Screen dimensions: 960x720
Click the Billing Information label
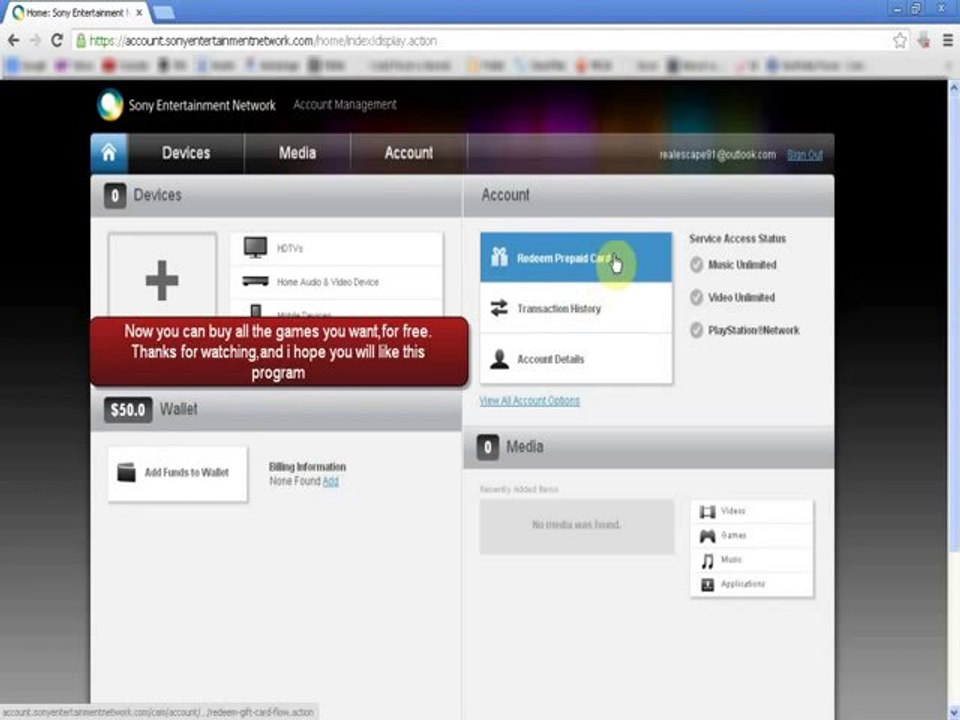tap(307, 467)
